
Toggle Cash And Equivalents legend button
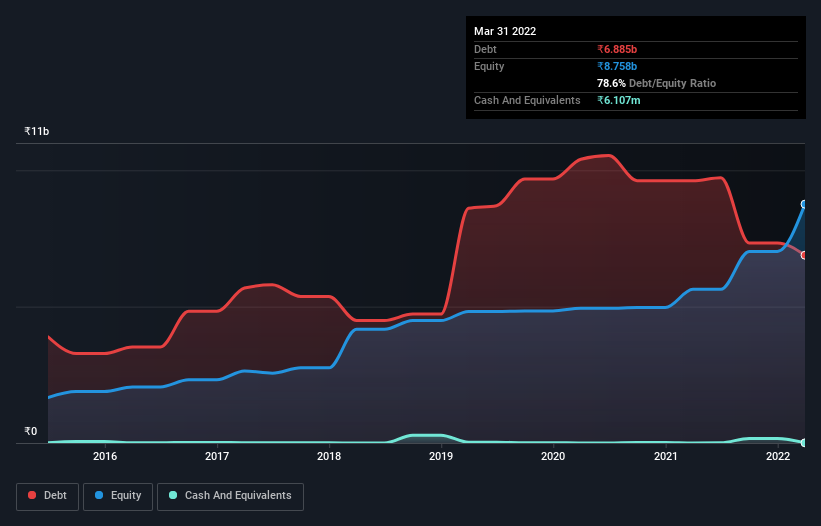tap(230, 496)
